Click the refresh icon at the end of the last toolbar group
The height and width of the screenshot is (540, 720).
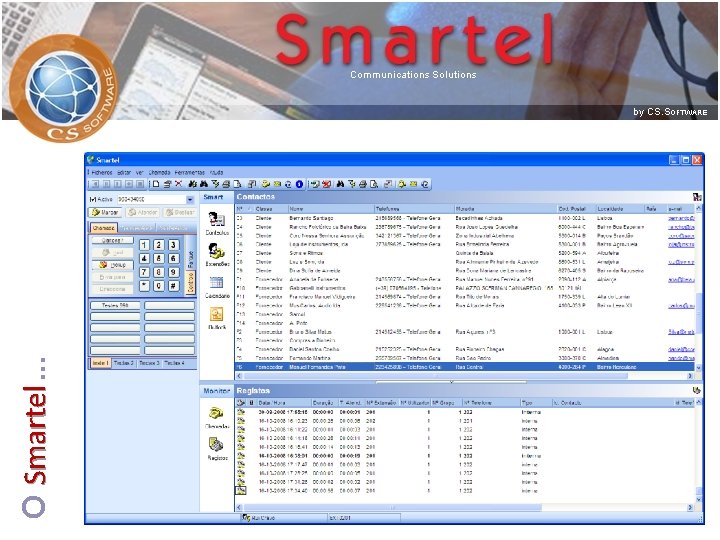click(x=425, y=184)
